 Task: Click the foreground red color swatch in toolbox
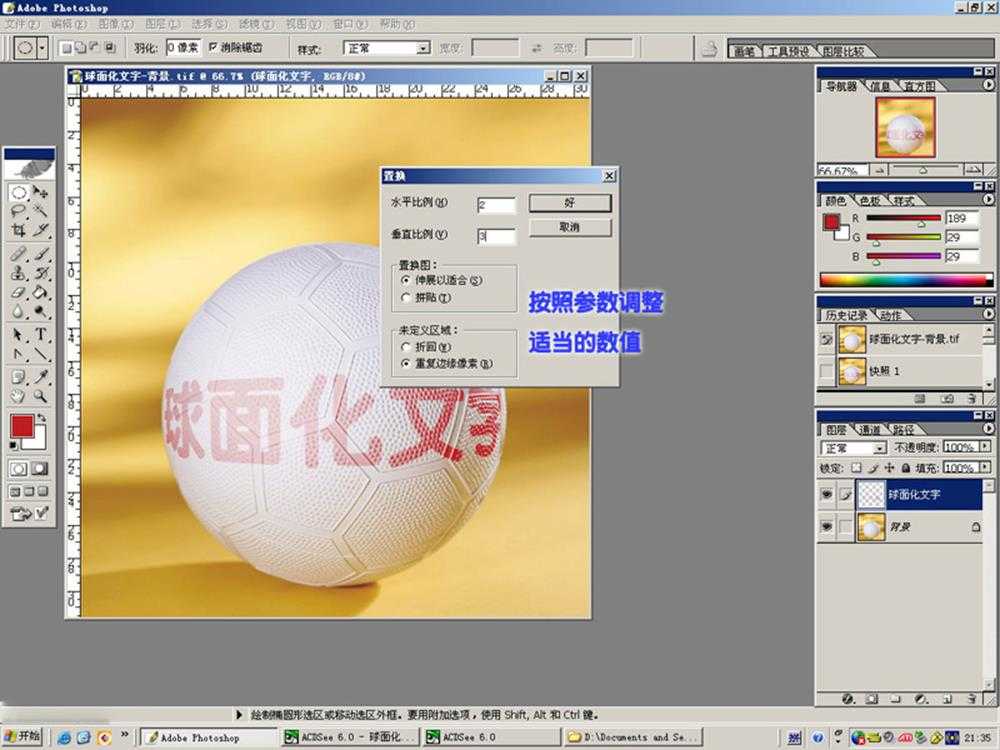[21, 426]
